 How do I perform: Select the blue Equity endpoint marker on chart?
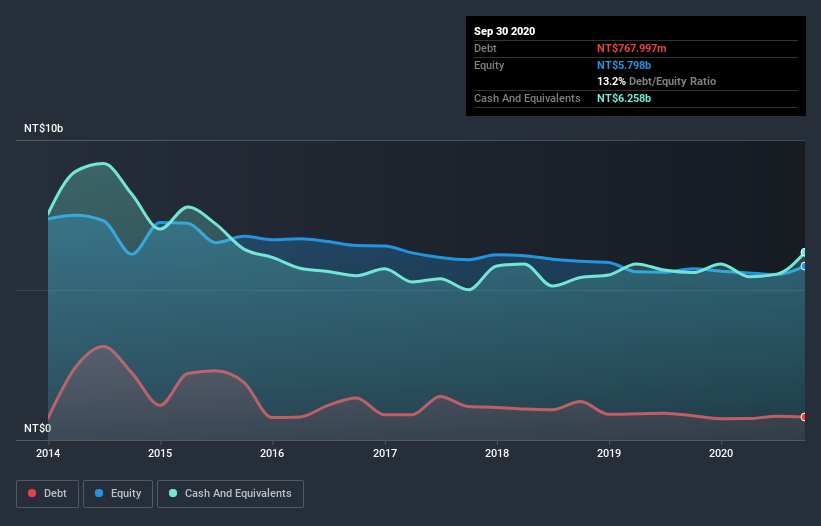(804, 266)
